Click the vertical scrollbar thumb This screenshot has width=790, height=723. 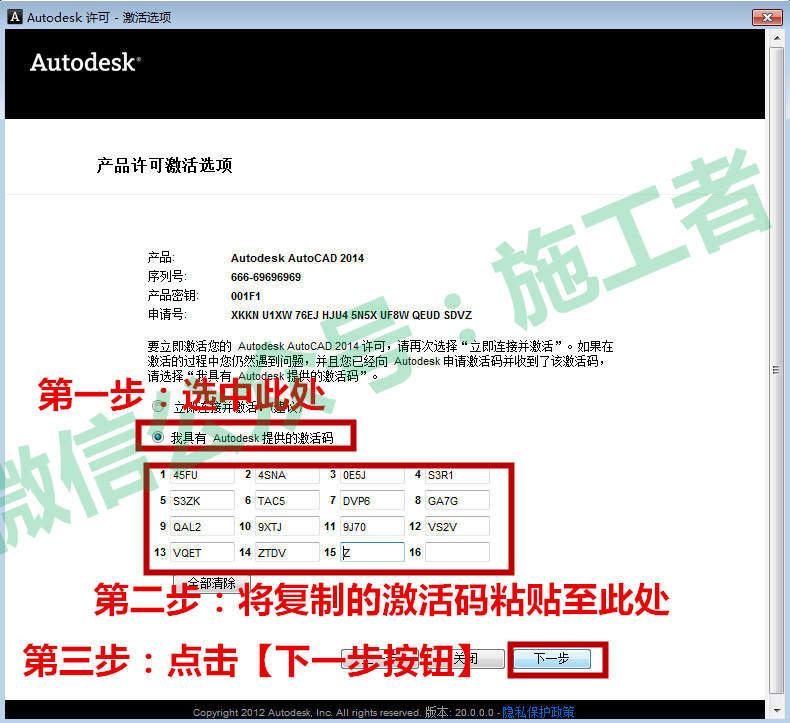[x=776, y=370]
